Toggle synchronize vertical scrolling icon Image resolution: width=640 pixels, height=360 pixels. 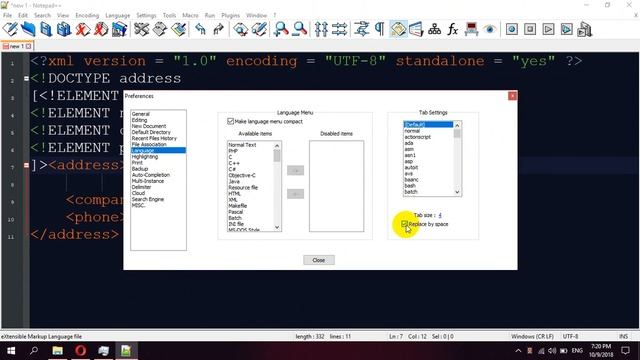pos(321,29)
